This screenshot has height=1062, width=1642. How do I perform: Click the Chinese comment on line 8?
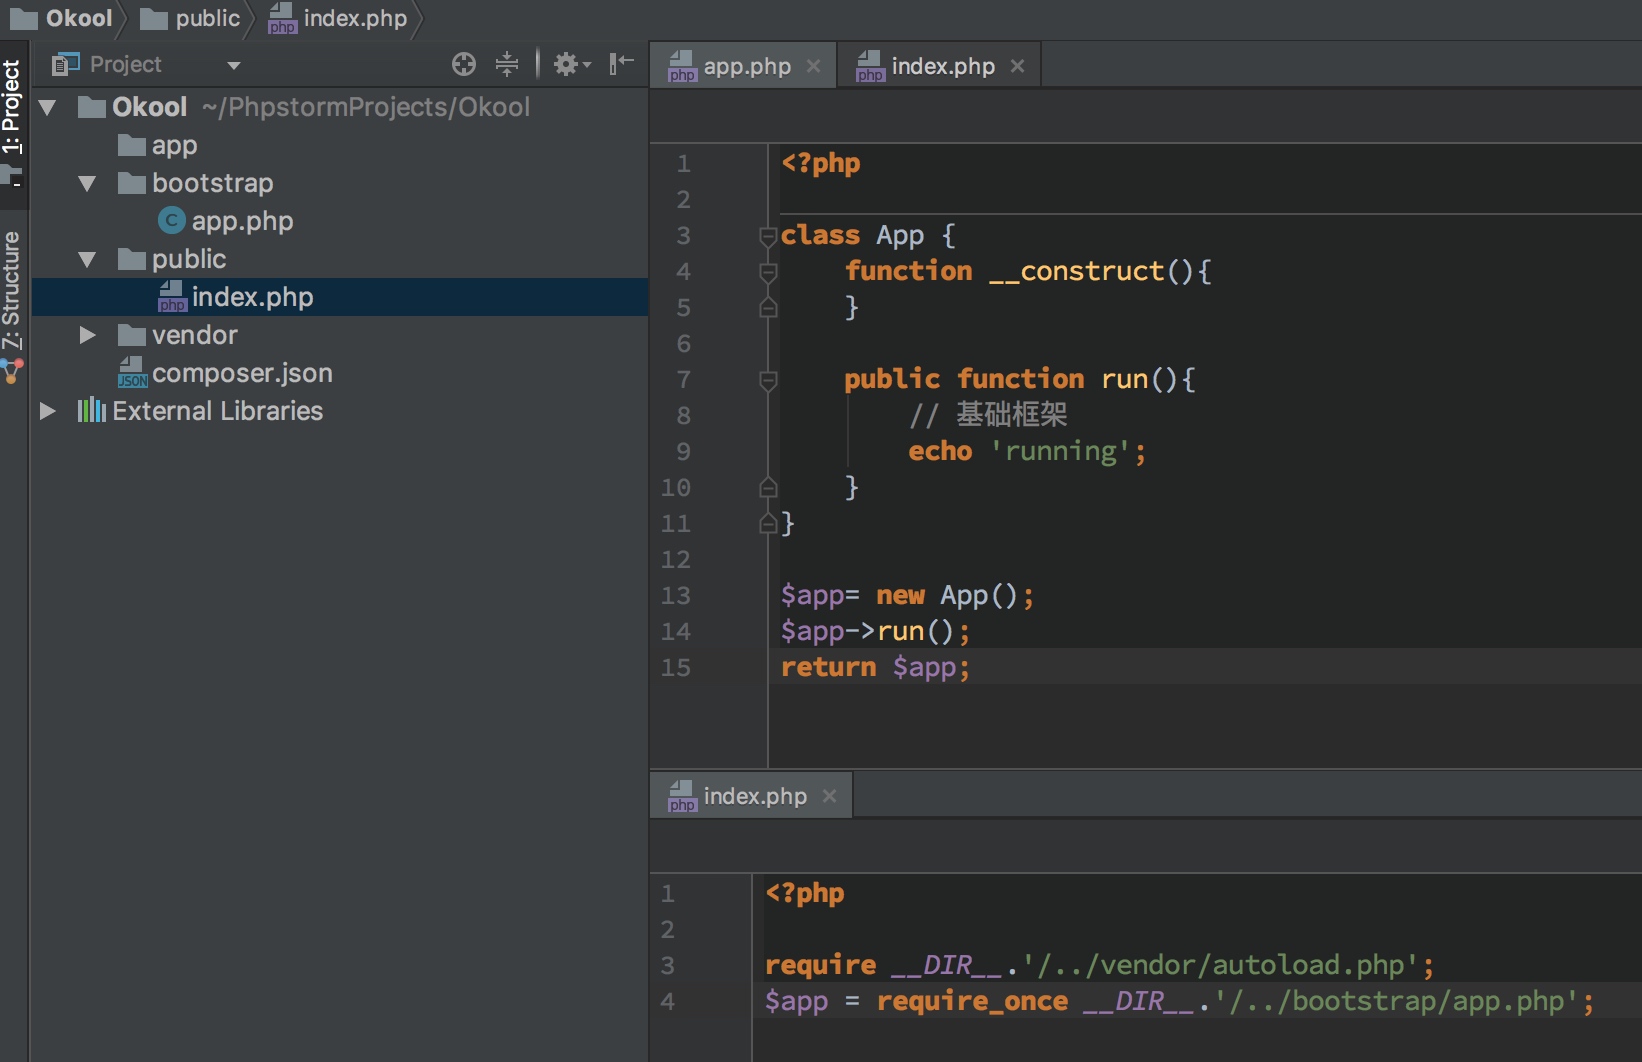(988, 415)
